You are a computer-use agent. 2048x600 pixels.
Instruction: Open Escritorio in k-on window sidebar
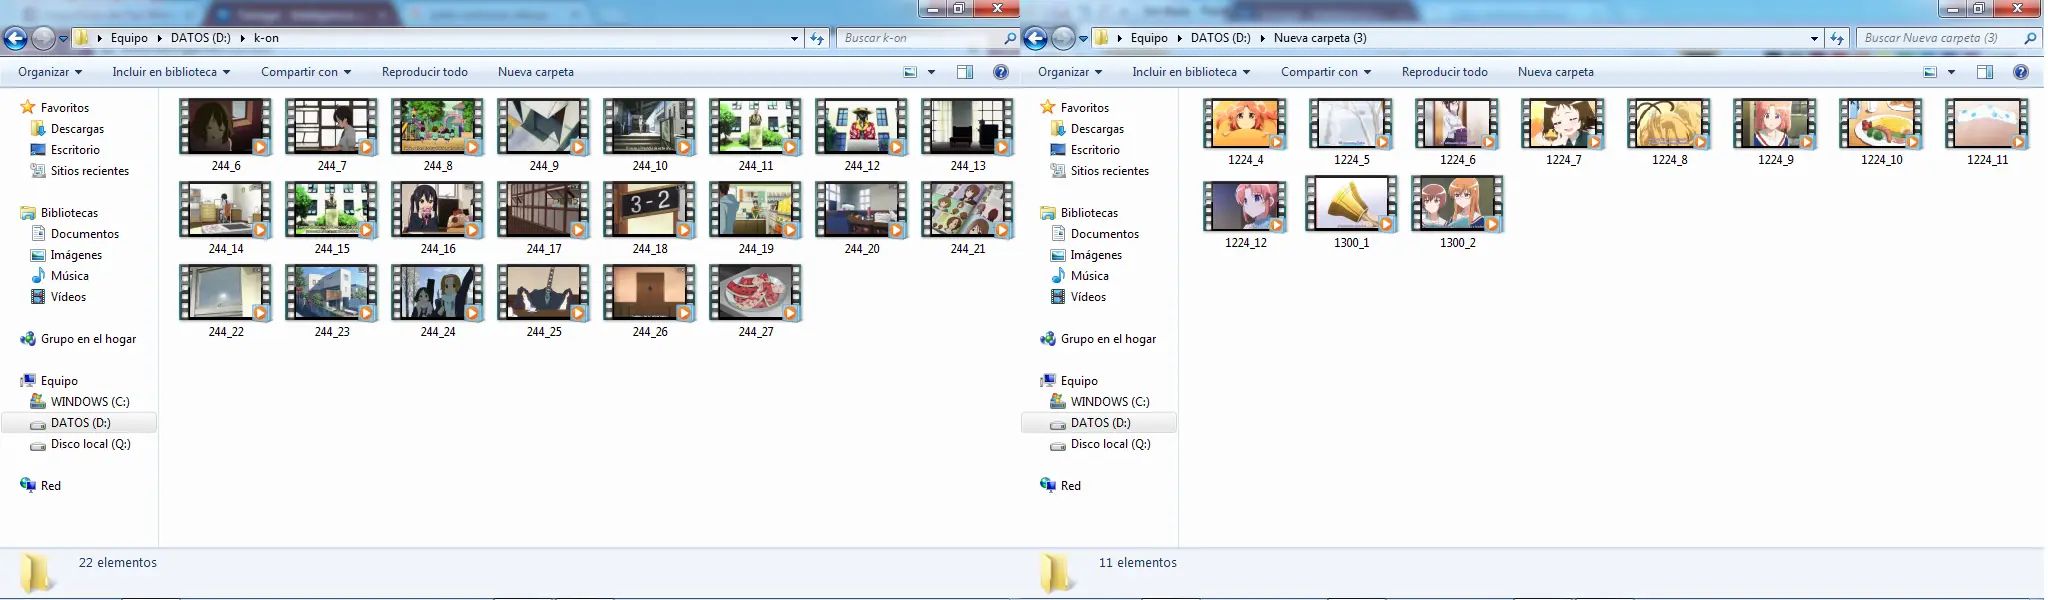75,150
